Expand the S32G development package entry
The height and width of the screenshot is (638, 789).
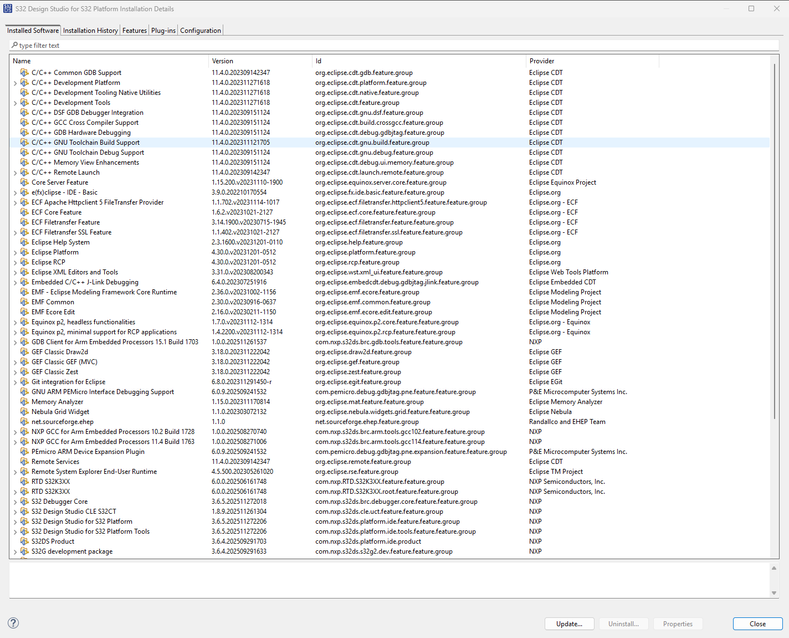click(x=15, y=552)
